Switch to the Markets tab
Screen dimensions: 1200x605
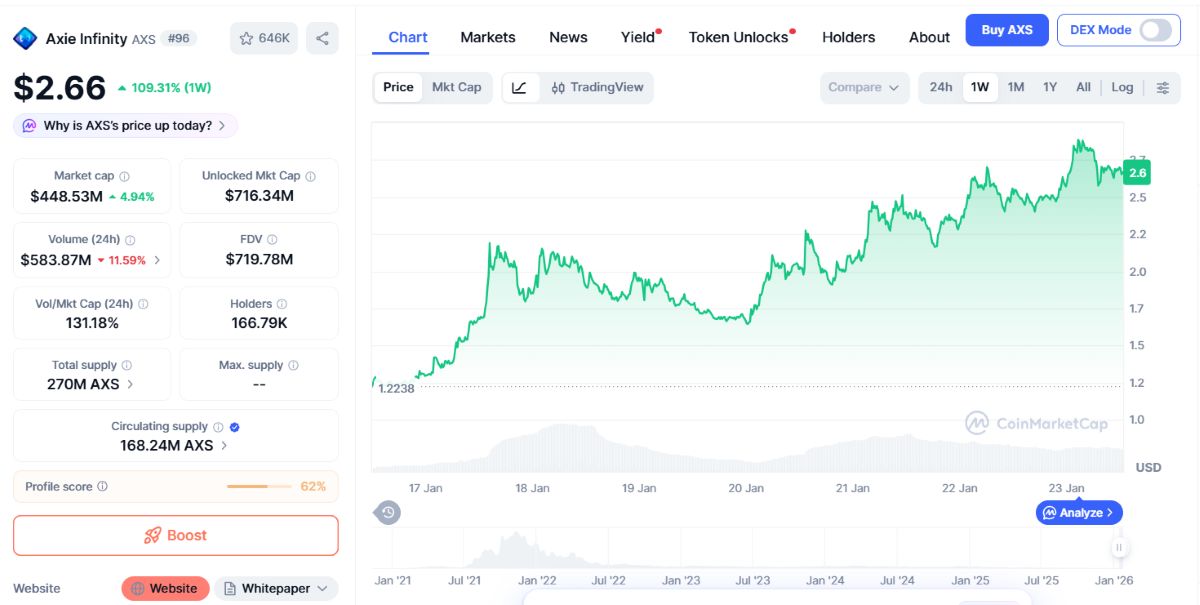click(488, 37)
